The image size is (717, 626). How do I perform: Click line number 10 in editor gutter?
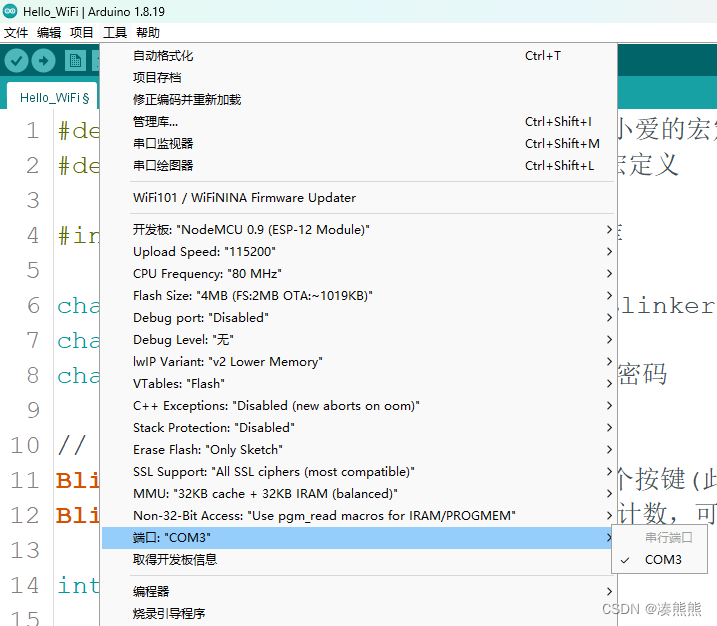tap(25, 445)
